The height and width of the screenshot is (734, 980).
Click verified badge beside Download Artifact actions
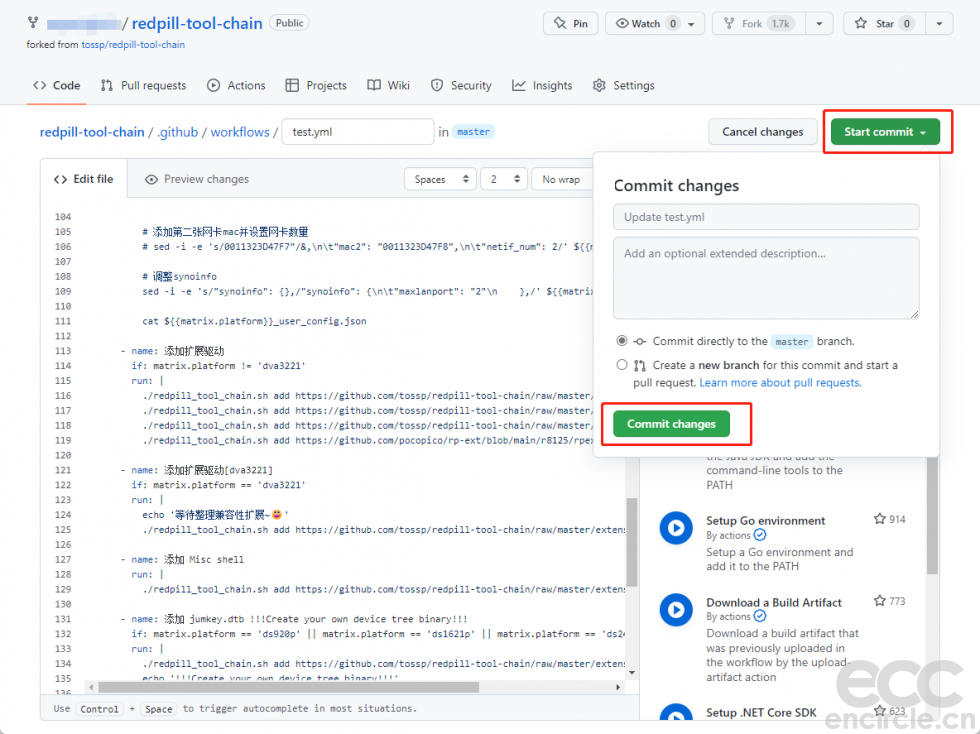click(x=760, y=616)
